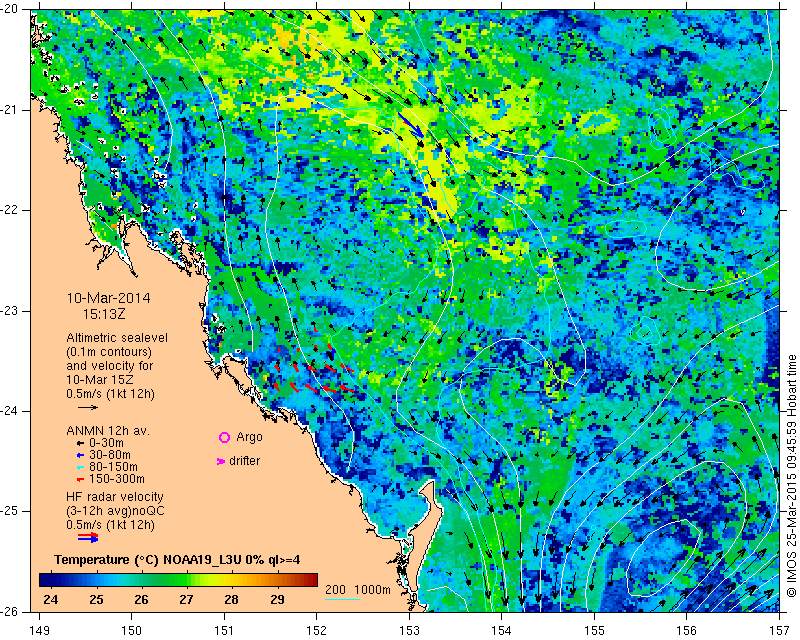Click the magenta Argo circle legend symbol
The height and width of the screenshot is (640, 800).
coord(224,437)
